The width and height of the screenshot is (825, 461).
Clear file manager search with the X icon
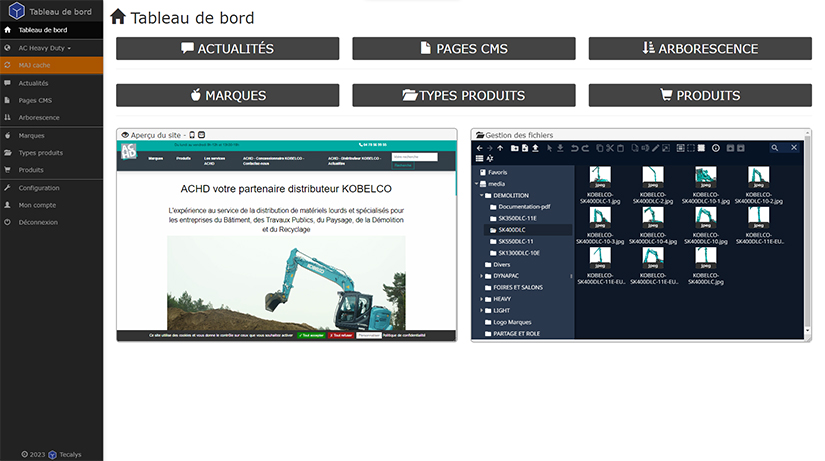794,148
